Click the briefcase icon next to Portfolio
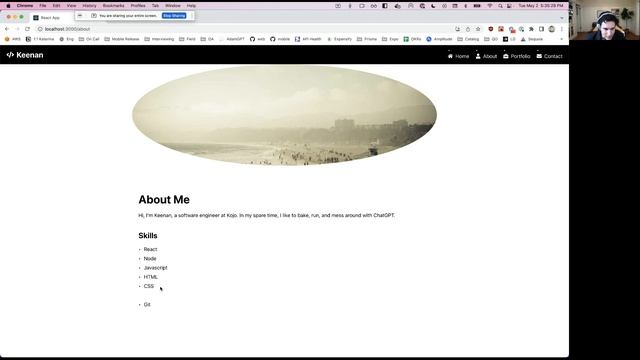The height and width of the screenshot is (360, 640). tap(506, 56)
